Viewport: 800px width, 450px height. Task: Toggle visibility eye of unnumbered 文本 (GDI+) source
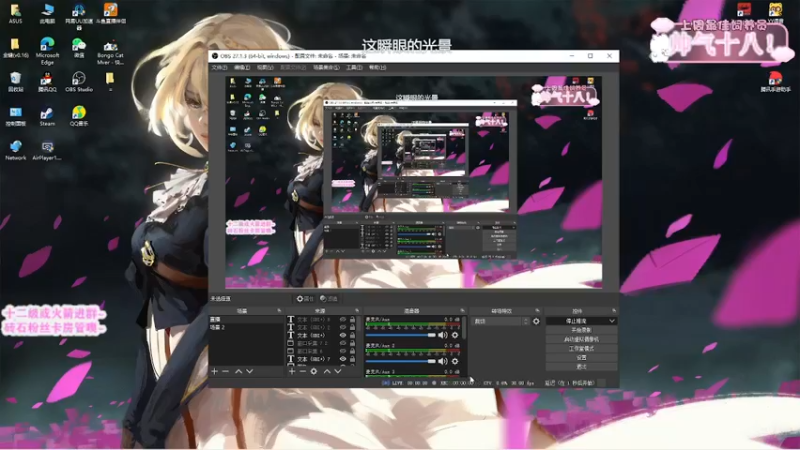tap(343, 335)
